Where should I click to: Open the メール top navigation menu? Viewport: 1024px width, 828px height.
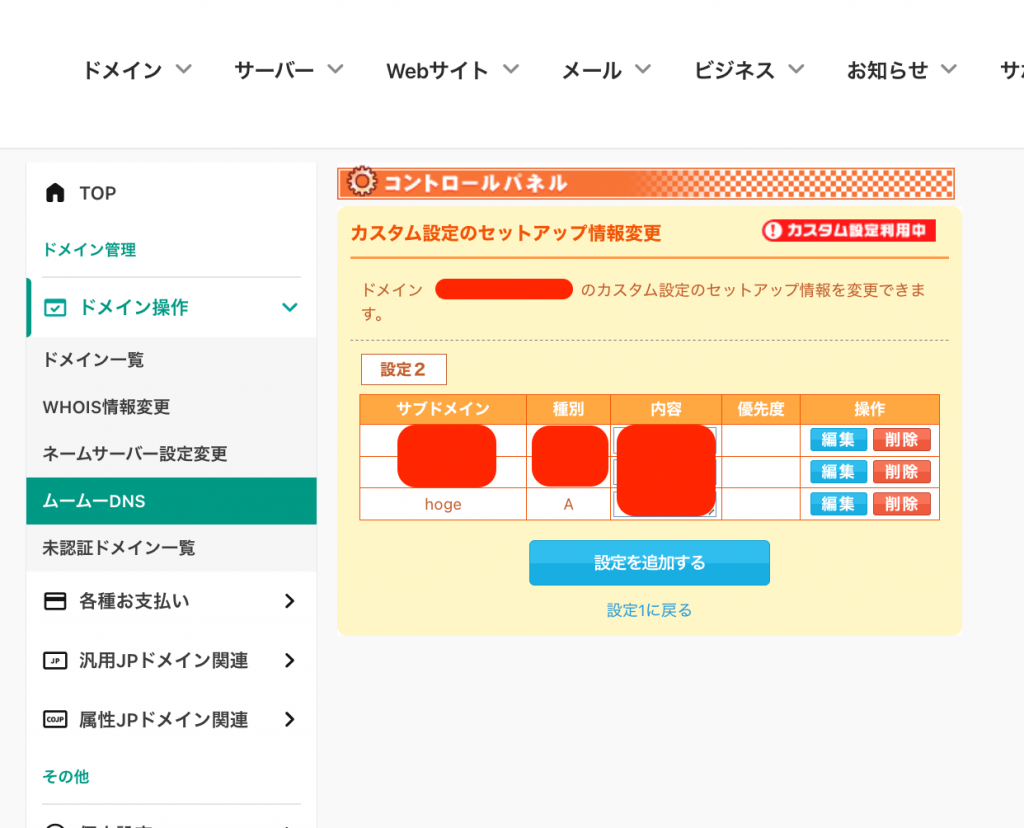(x=606, y=70)
